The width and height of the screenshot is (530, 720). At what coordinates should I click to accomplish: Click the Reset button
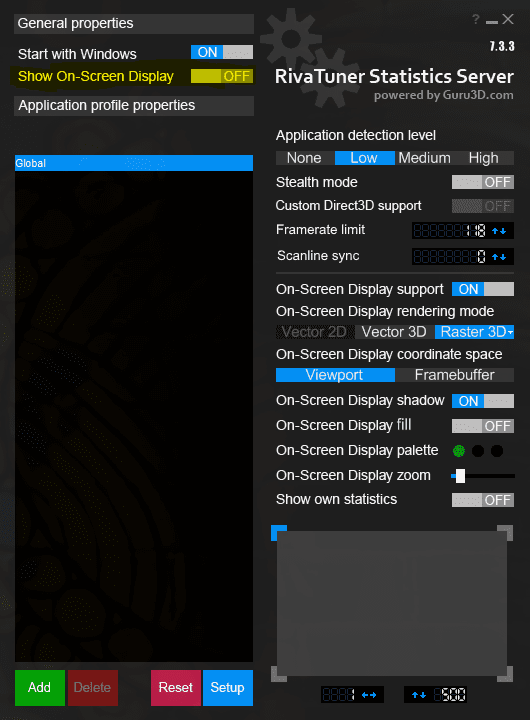click(176, 687)
